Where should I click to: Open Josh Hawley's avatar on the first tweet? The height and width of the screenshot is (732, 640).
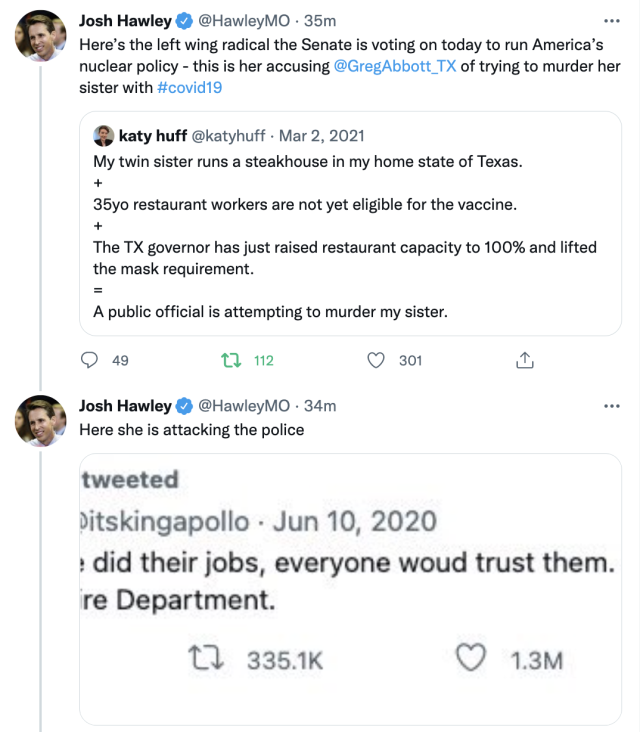click(x=40, y=37)
